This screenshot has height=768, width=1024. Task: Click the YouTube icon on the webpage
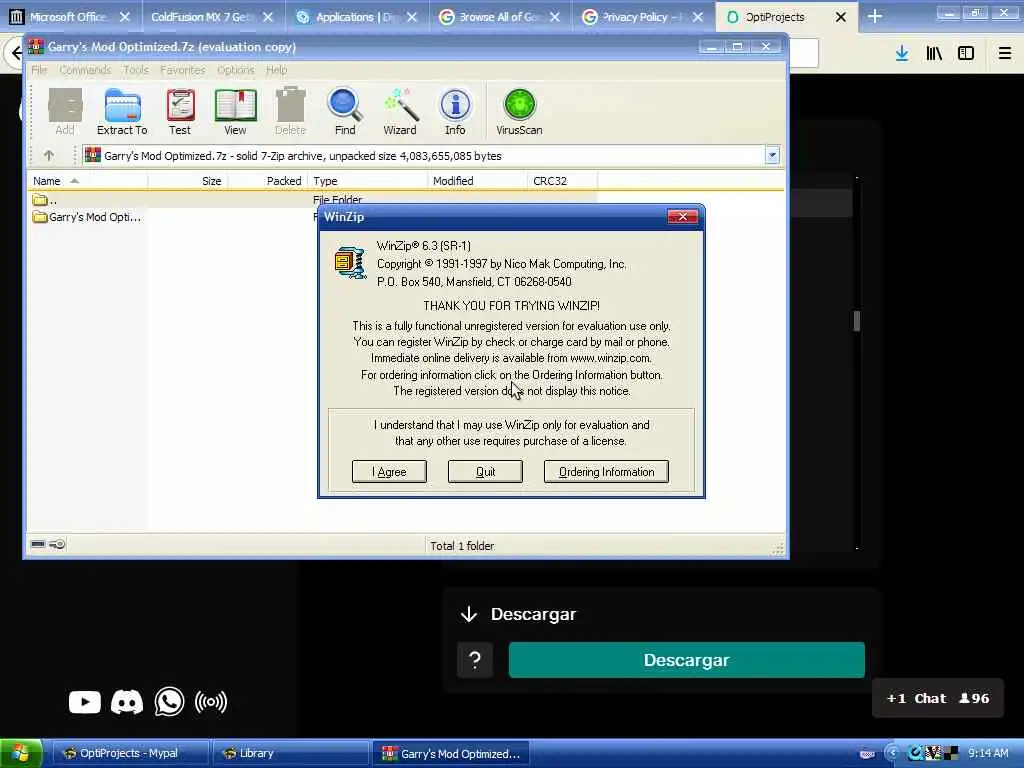(85, 702)
